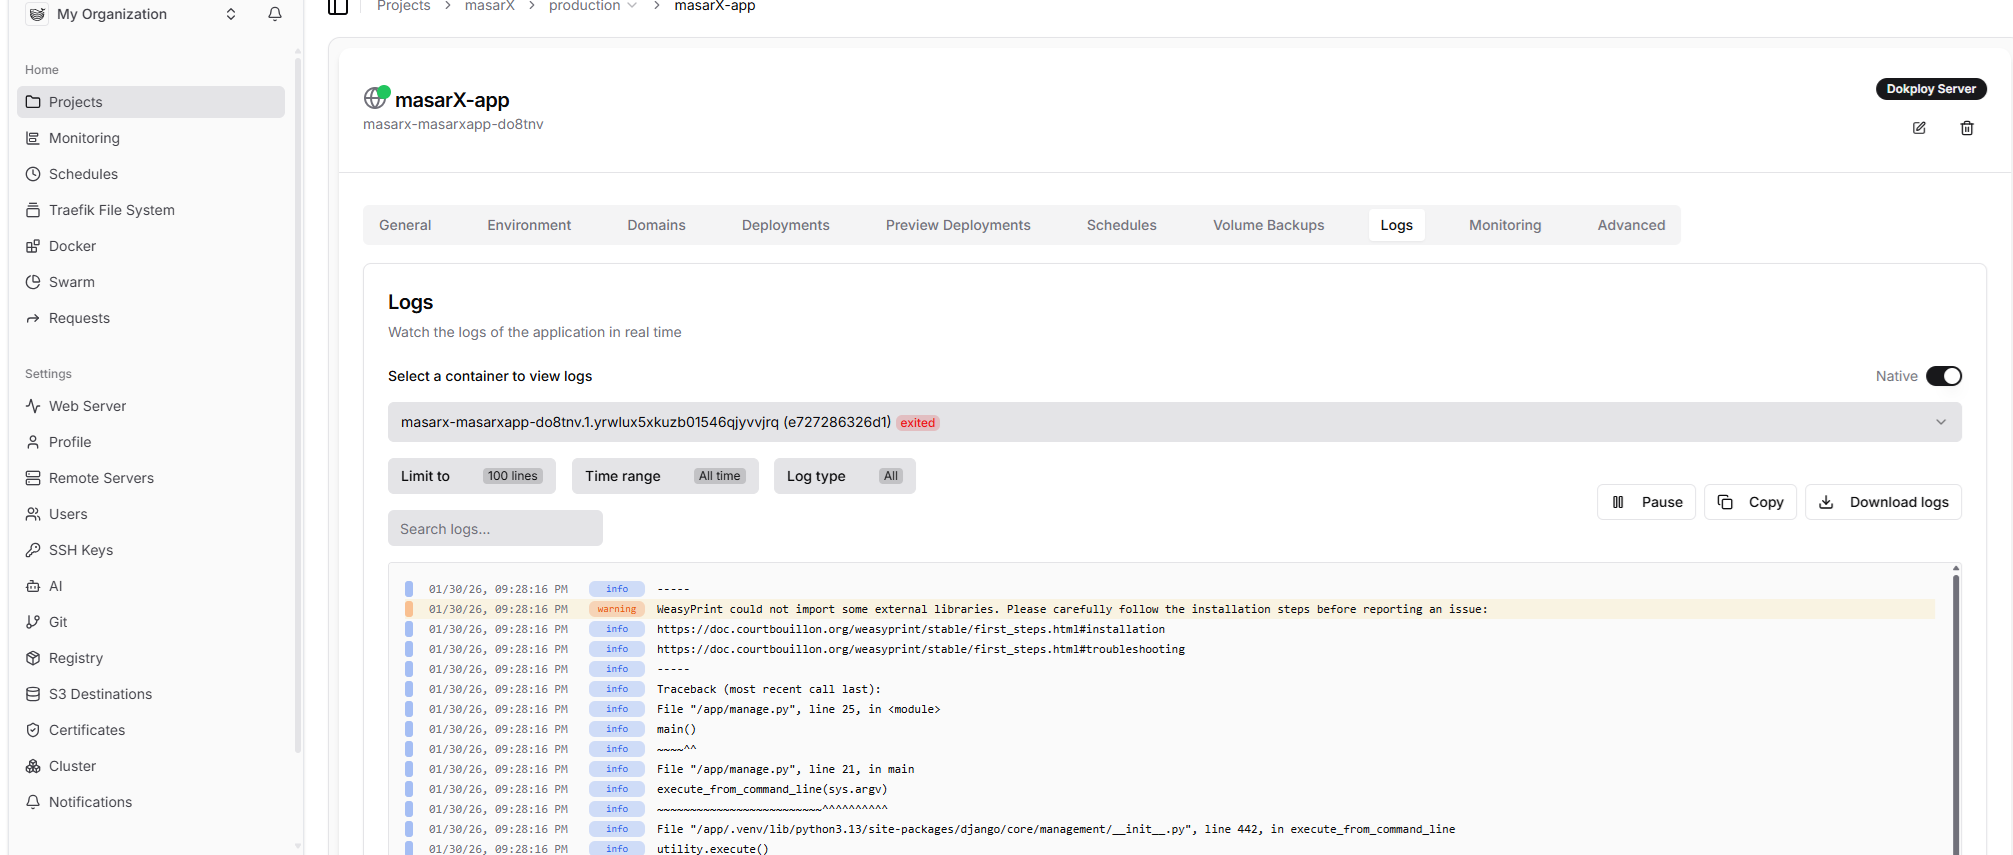
Task: Click the Search logs input field
Action: pos(495,529)
